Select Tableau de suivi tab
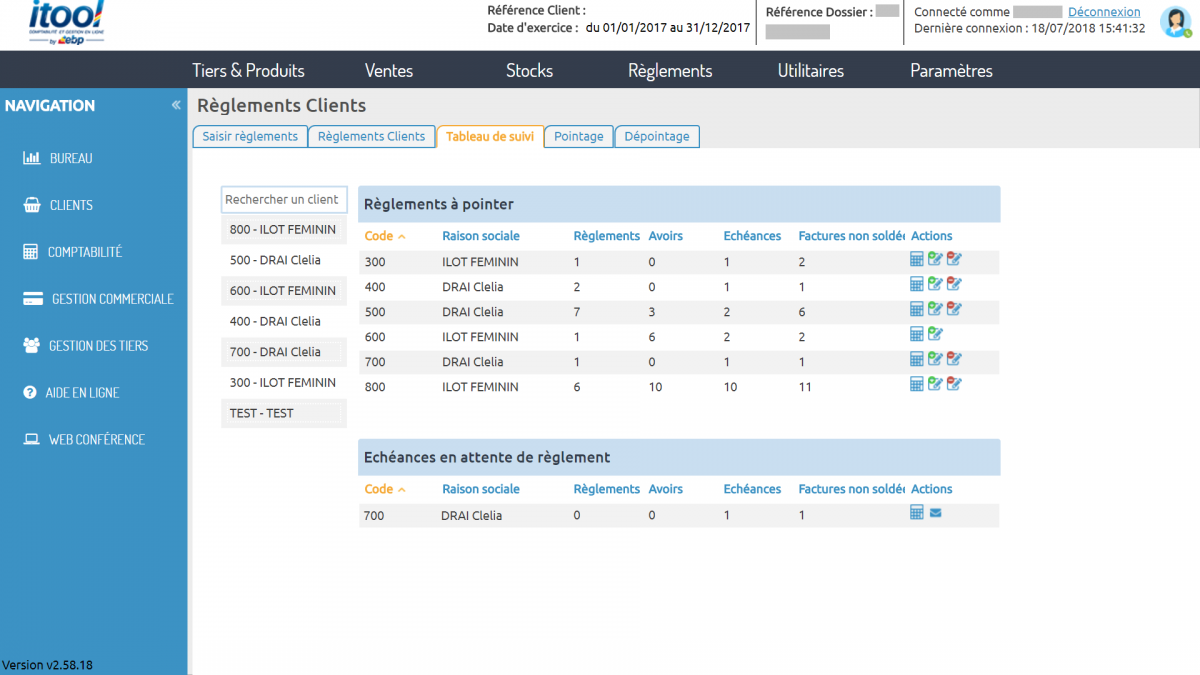 point(490,136)
